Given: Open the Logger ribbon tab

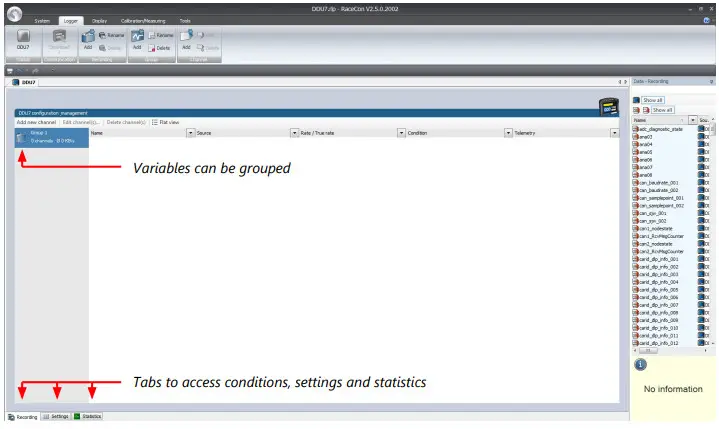Looking at the screenshot, I should pyautogui.click(x=71, y=21).
